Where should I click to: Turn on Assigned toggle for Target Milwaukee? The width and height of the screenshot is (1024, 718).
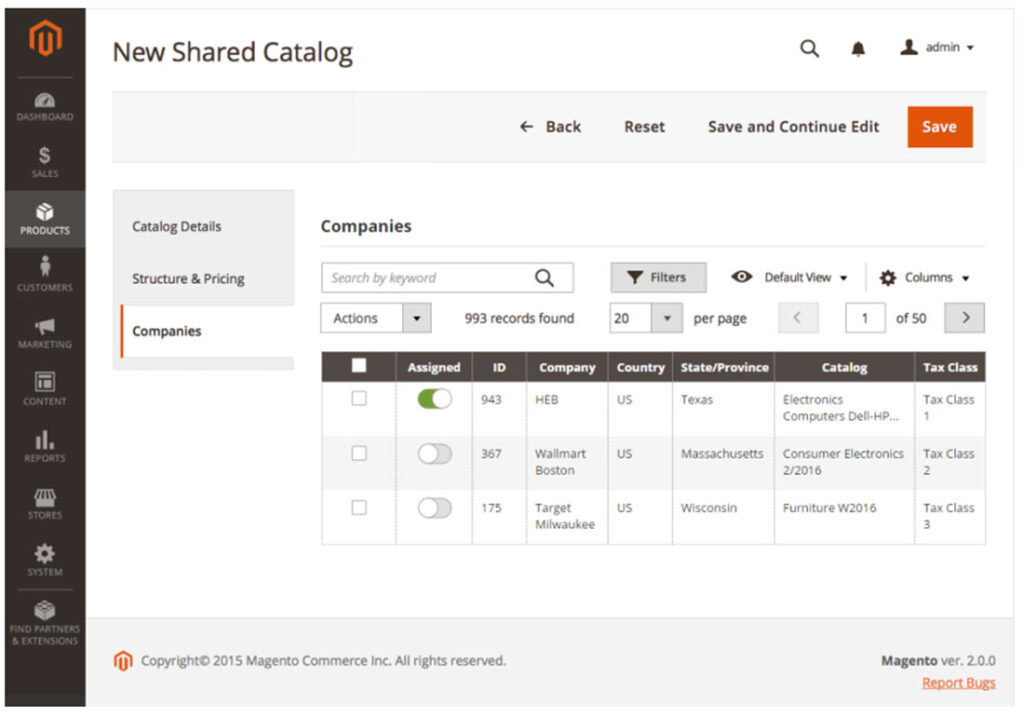[434, 508]
